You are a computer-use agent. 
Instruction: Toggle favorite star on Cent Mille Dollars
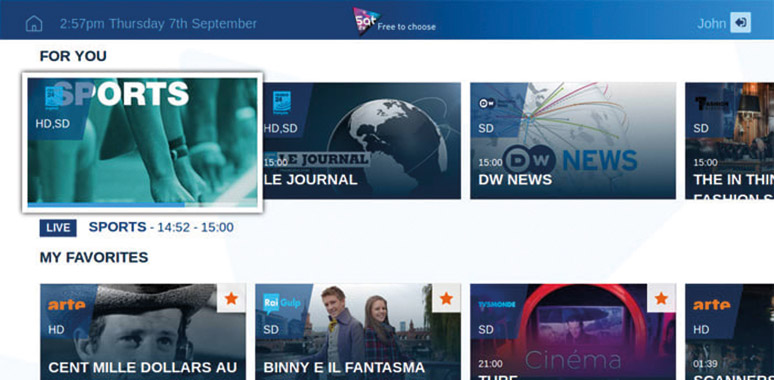coord(231,298)
